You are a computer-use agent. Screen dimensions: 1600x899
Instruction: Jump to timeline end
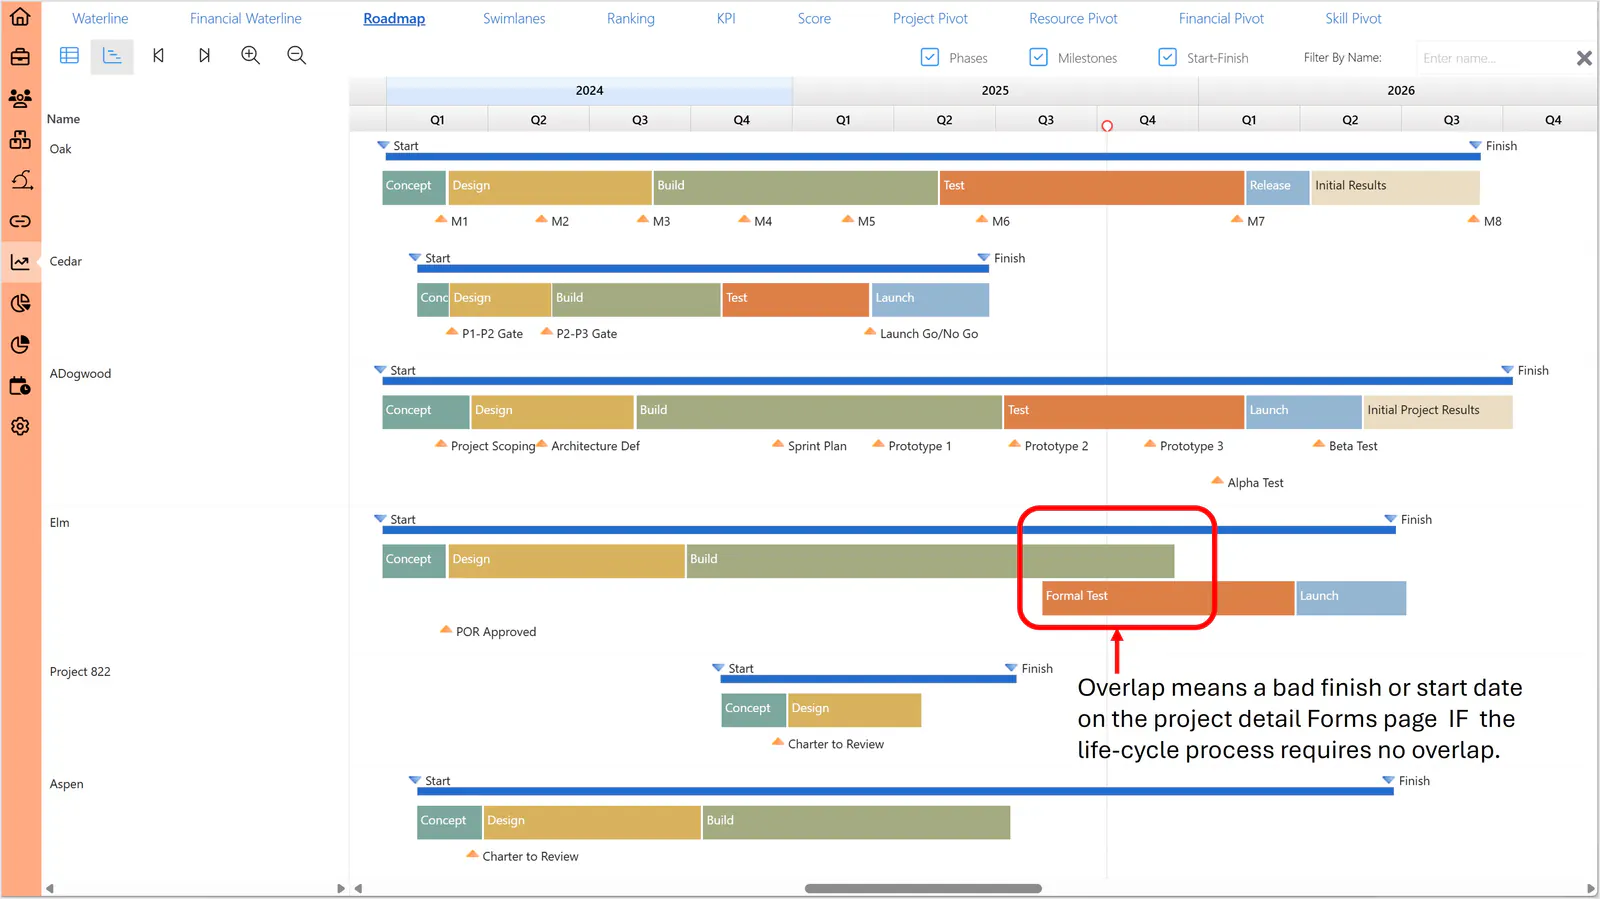(204, 56)
